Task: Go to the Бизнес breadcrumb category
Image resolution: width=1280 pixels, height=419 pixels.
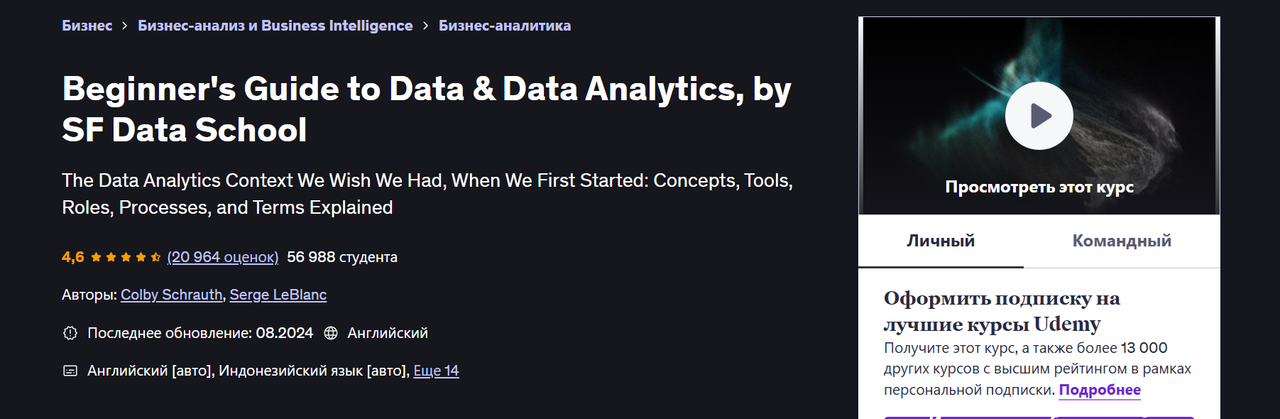Action: pyautogui.click(x=87, y=26)
